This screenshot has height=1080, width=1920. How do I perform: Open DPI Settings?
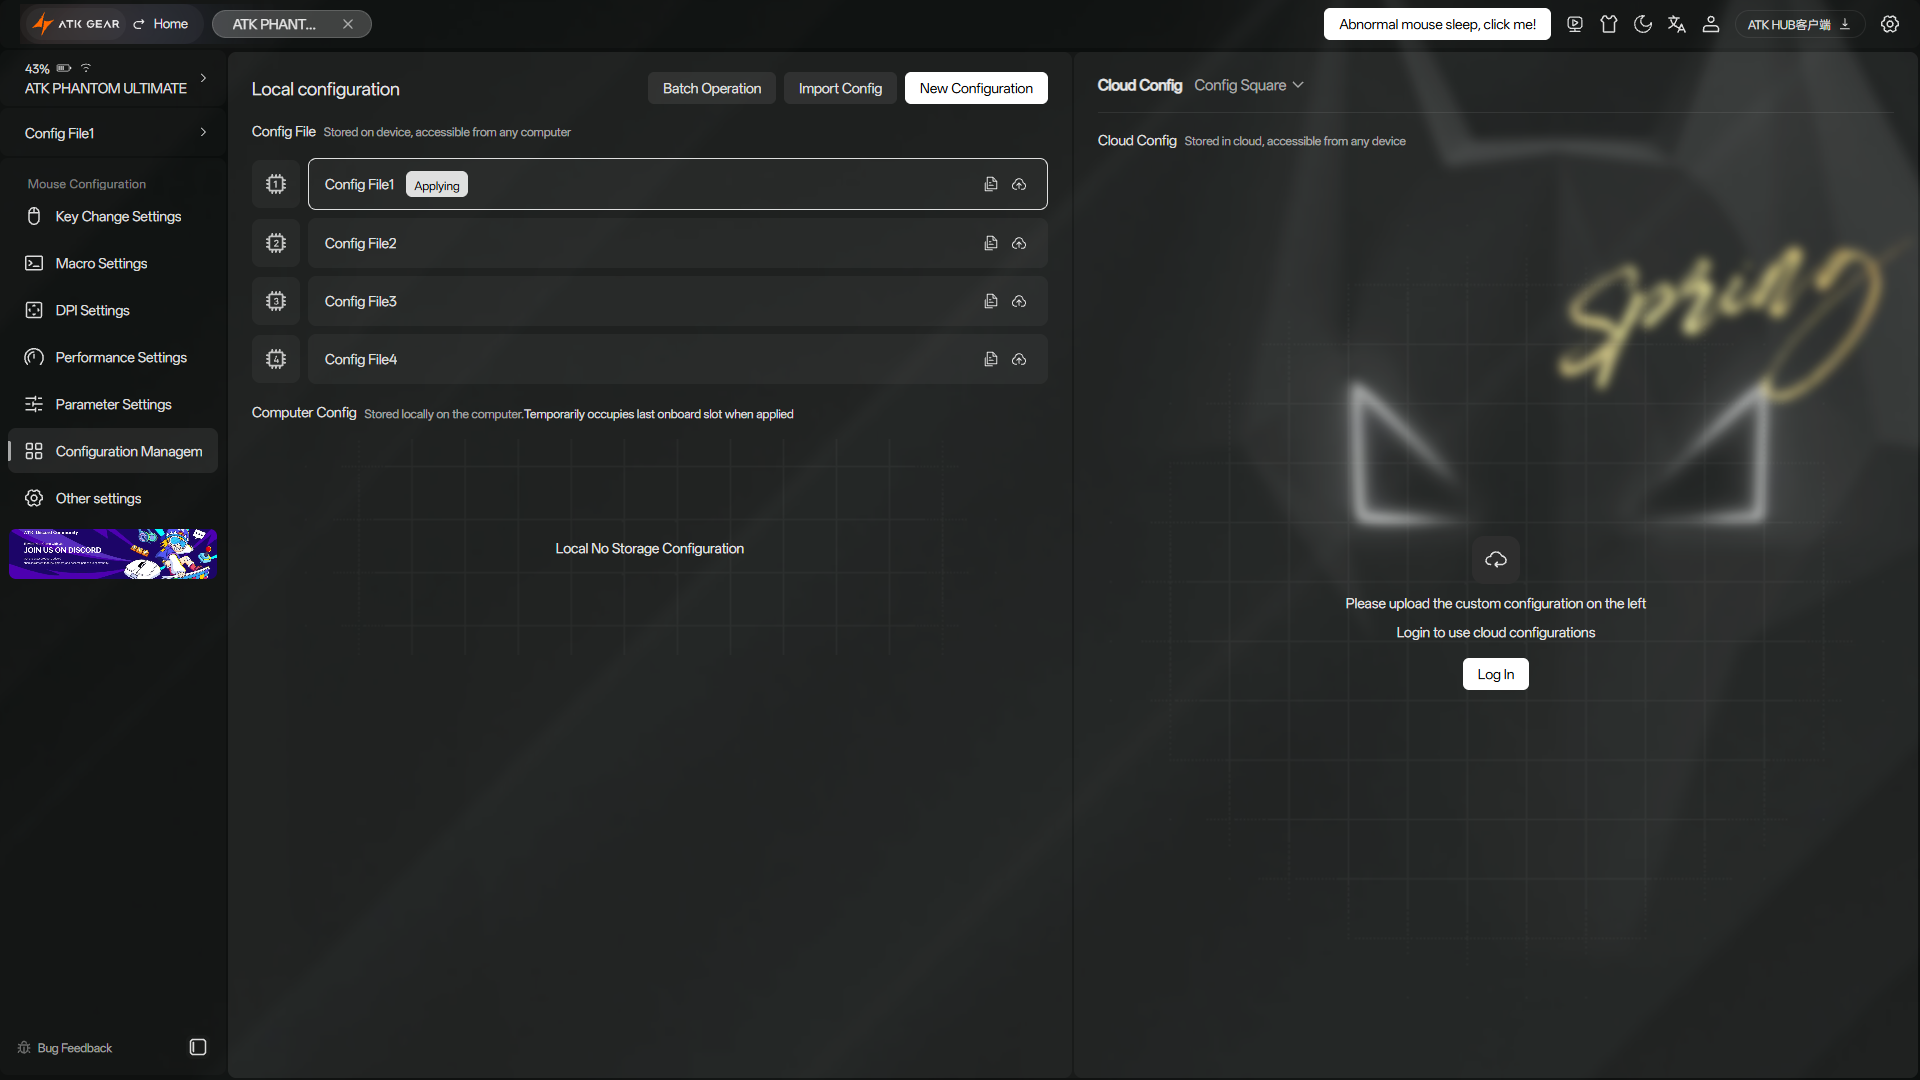(x=113, y=310)
